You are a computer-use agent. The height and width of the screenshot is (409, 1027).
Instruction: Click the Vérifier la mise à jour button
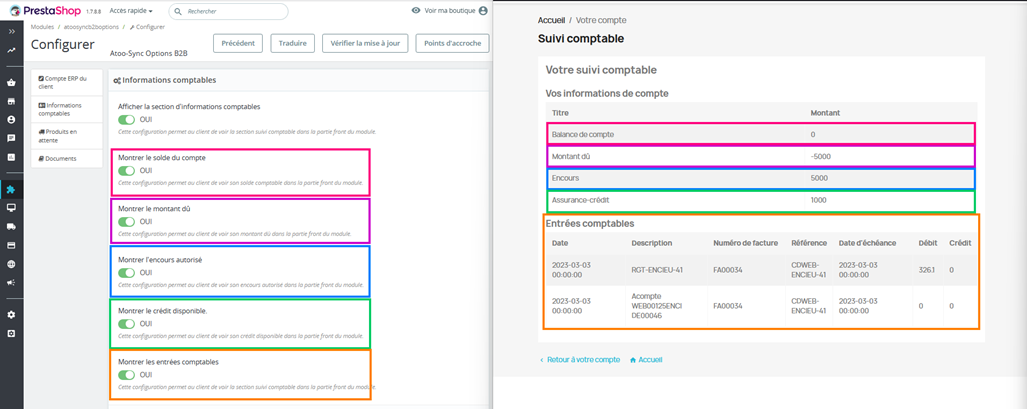coord(365,43)
